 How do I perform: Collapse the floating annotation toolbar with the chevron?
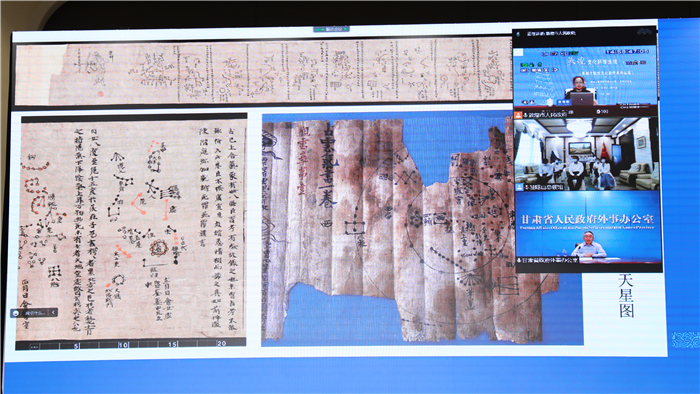tap(53, 313)
